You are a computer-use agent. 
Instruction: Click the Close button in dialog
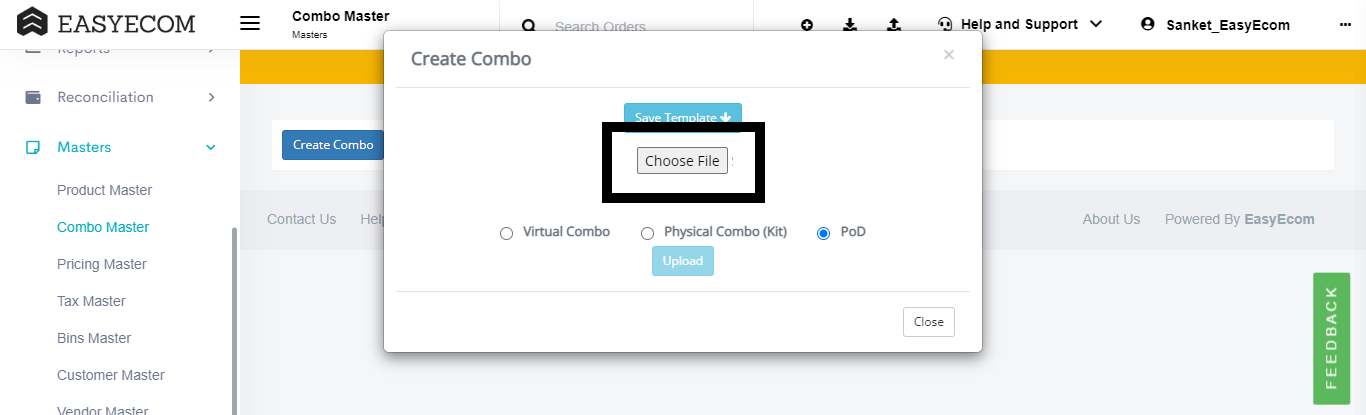click(x=929, y=322)
